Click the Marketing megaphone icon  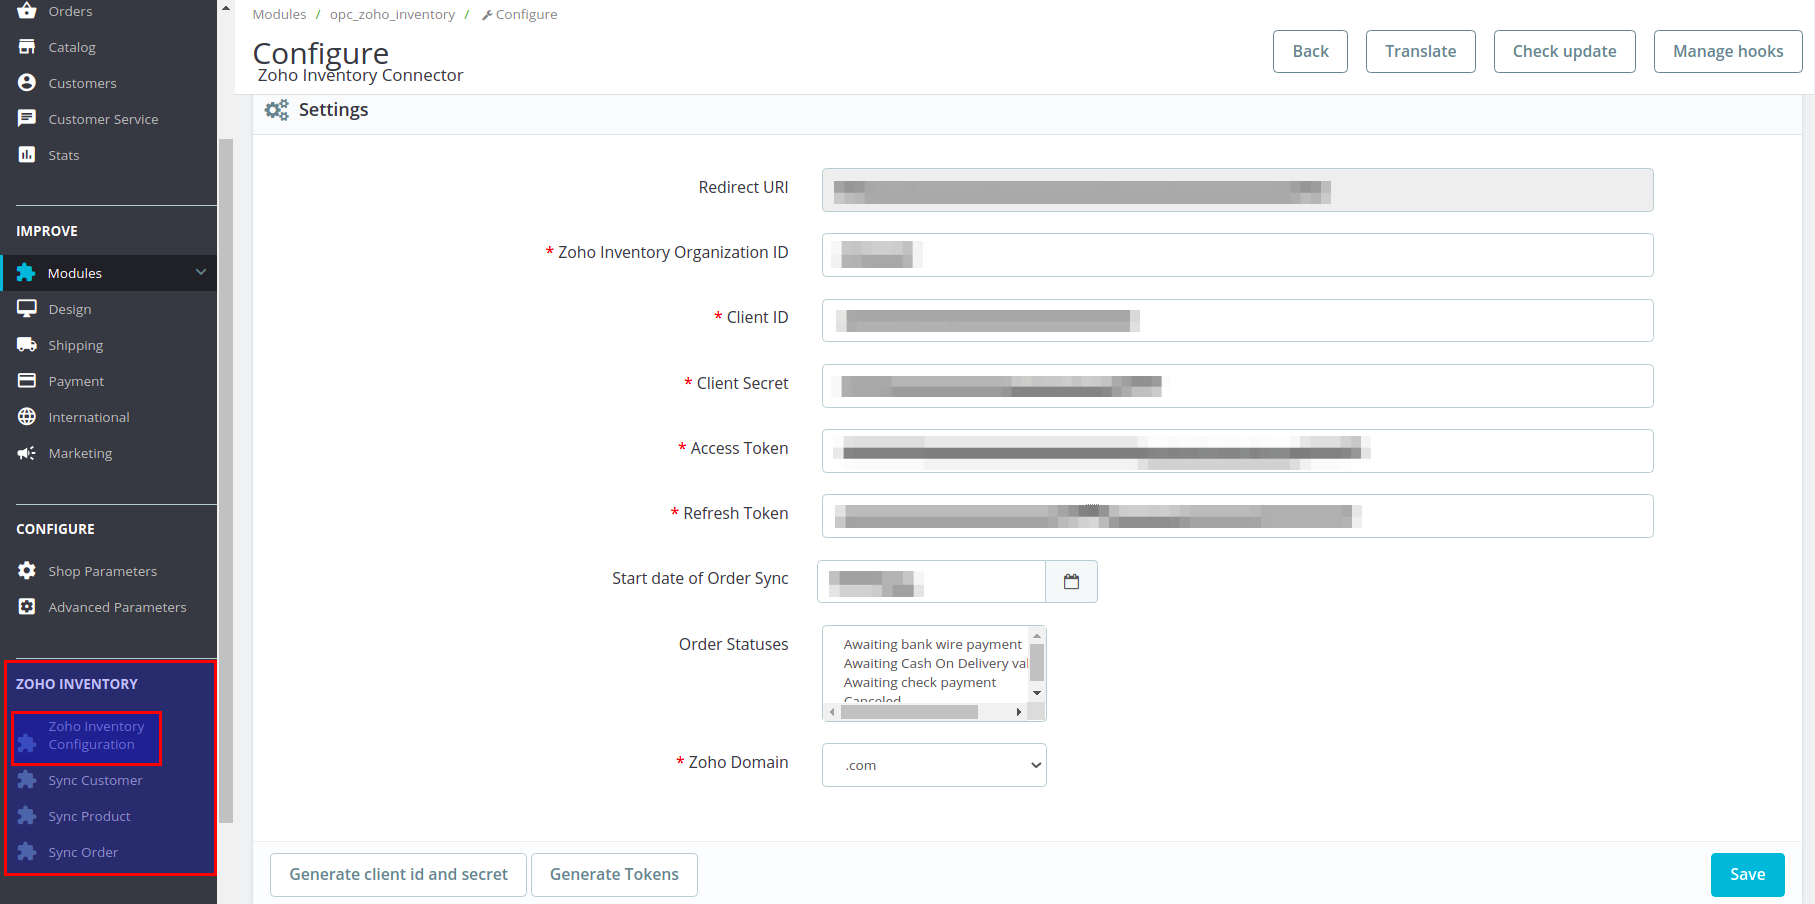click(27, 453)
